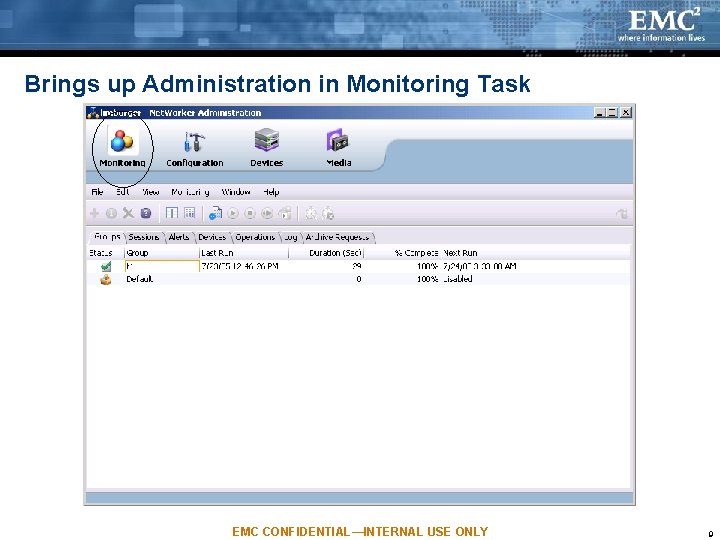Click the split-pane view toolbar icon

(x=172, y=213)
